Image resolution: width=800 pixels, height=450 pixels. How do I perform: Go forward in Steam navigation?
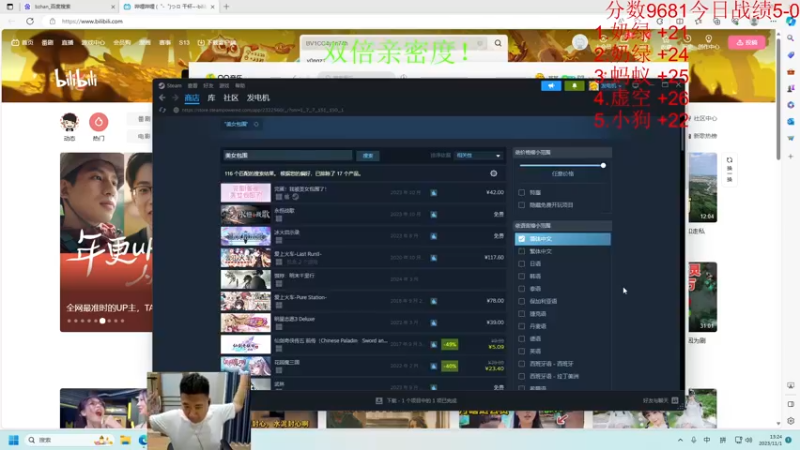tap(175, 97)
